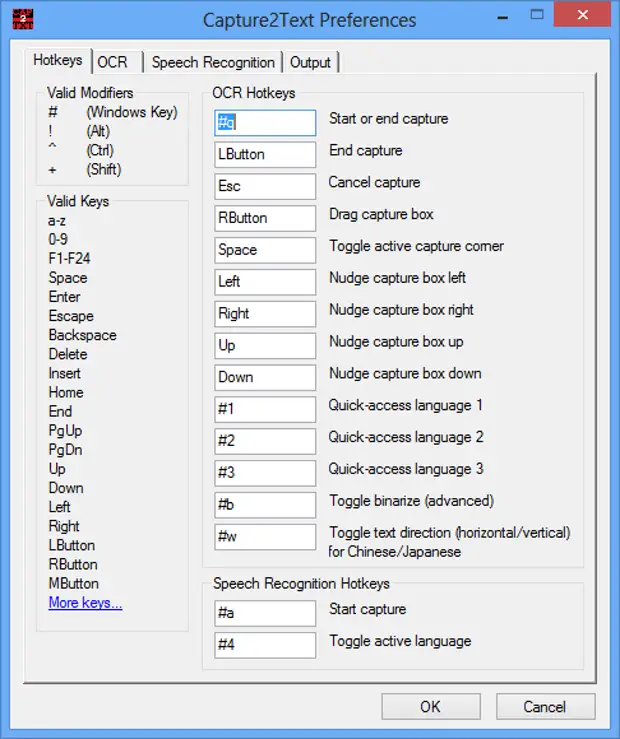Click the Cancel capture Esc field
This screenshot has height=739, width=620.
click(x=265, y=186)
